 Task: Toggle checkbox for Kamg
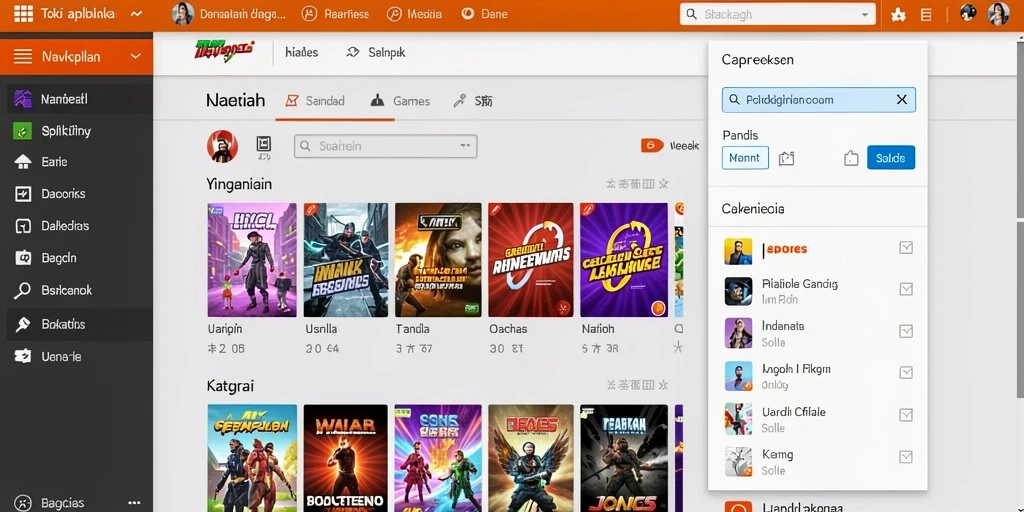click(x=906, y=457)
